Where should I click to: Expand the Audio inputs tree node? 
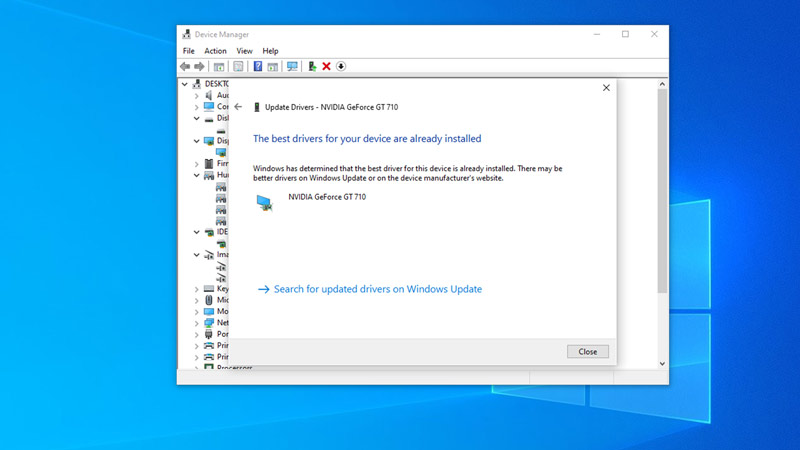(x=196, y=95)
